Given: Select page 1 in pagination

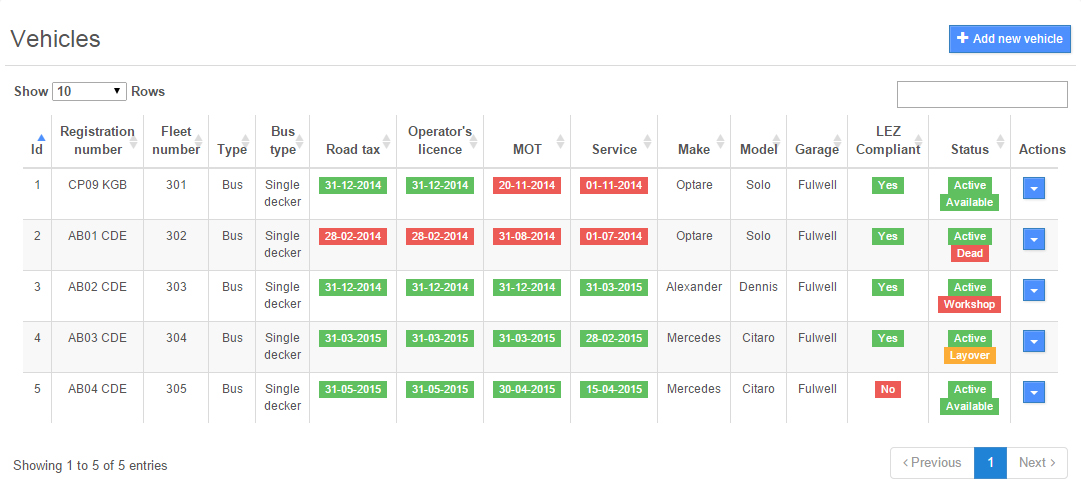Looking at the screenshot, I should tap(990, 463).
